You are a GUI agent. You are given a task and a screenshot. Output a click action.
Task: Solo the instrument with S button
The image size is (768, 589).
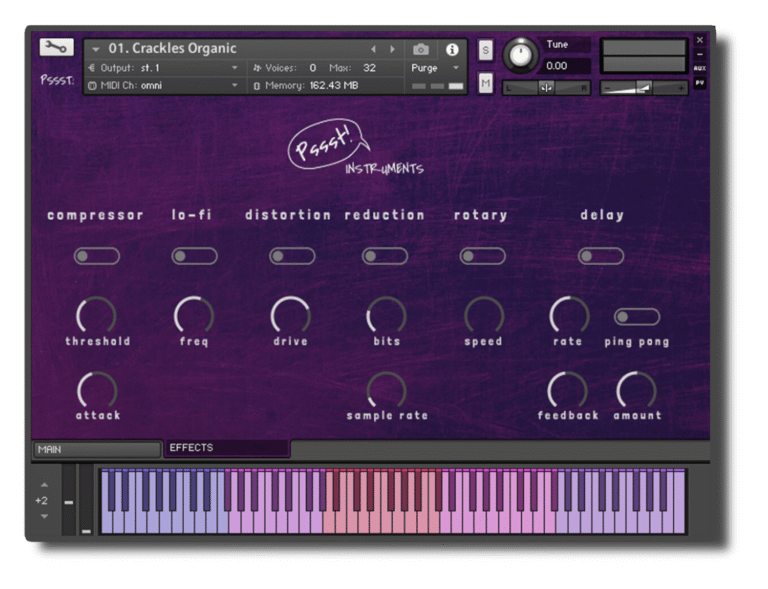tap(485, 50)
